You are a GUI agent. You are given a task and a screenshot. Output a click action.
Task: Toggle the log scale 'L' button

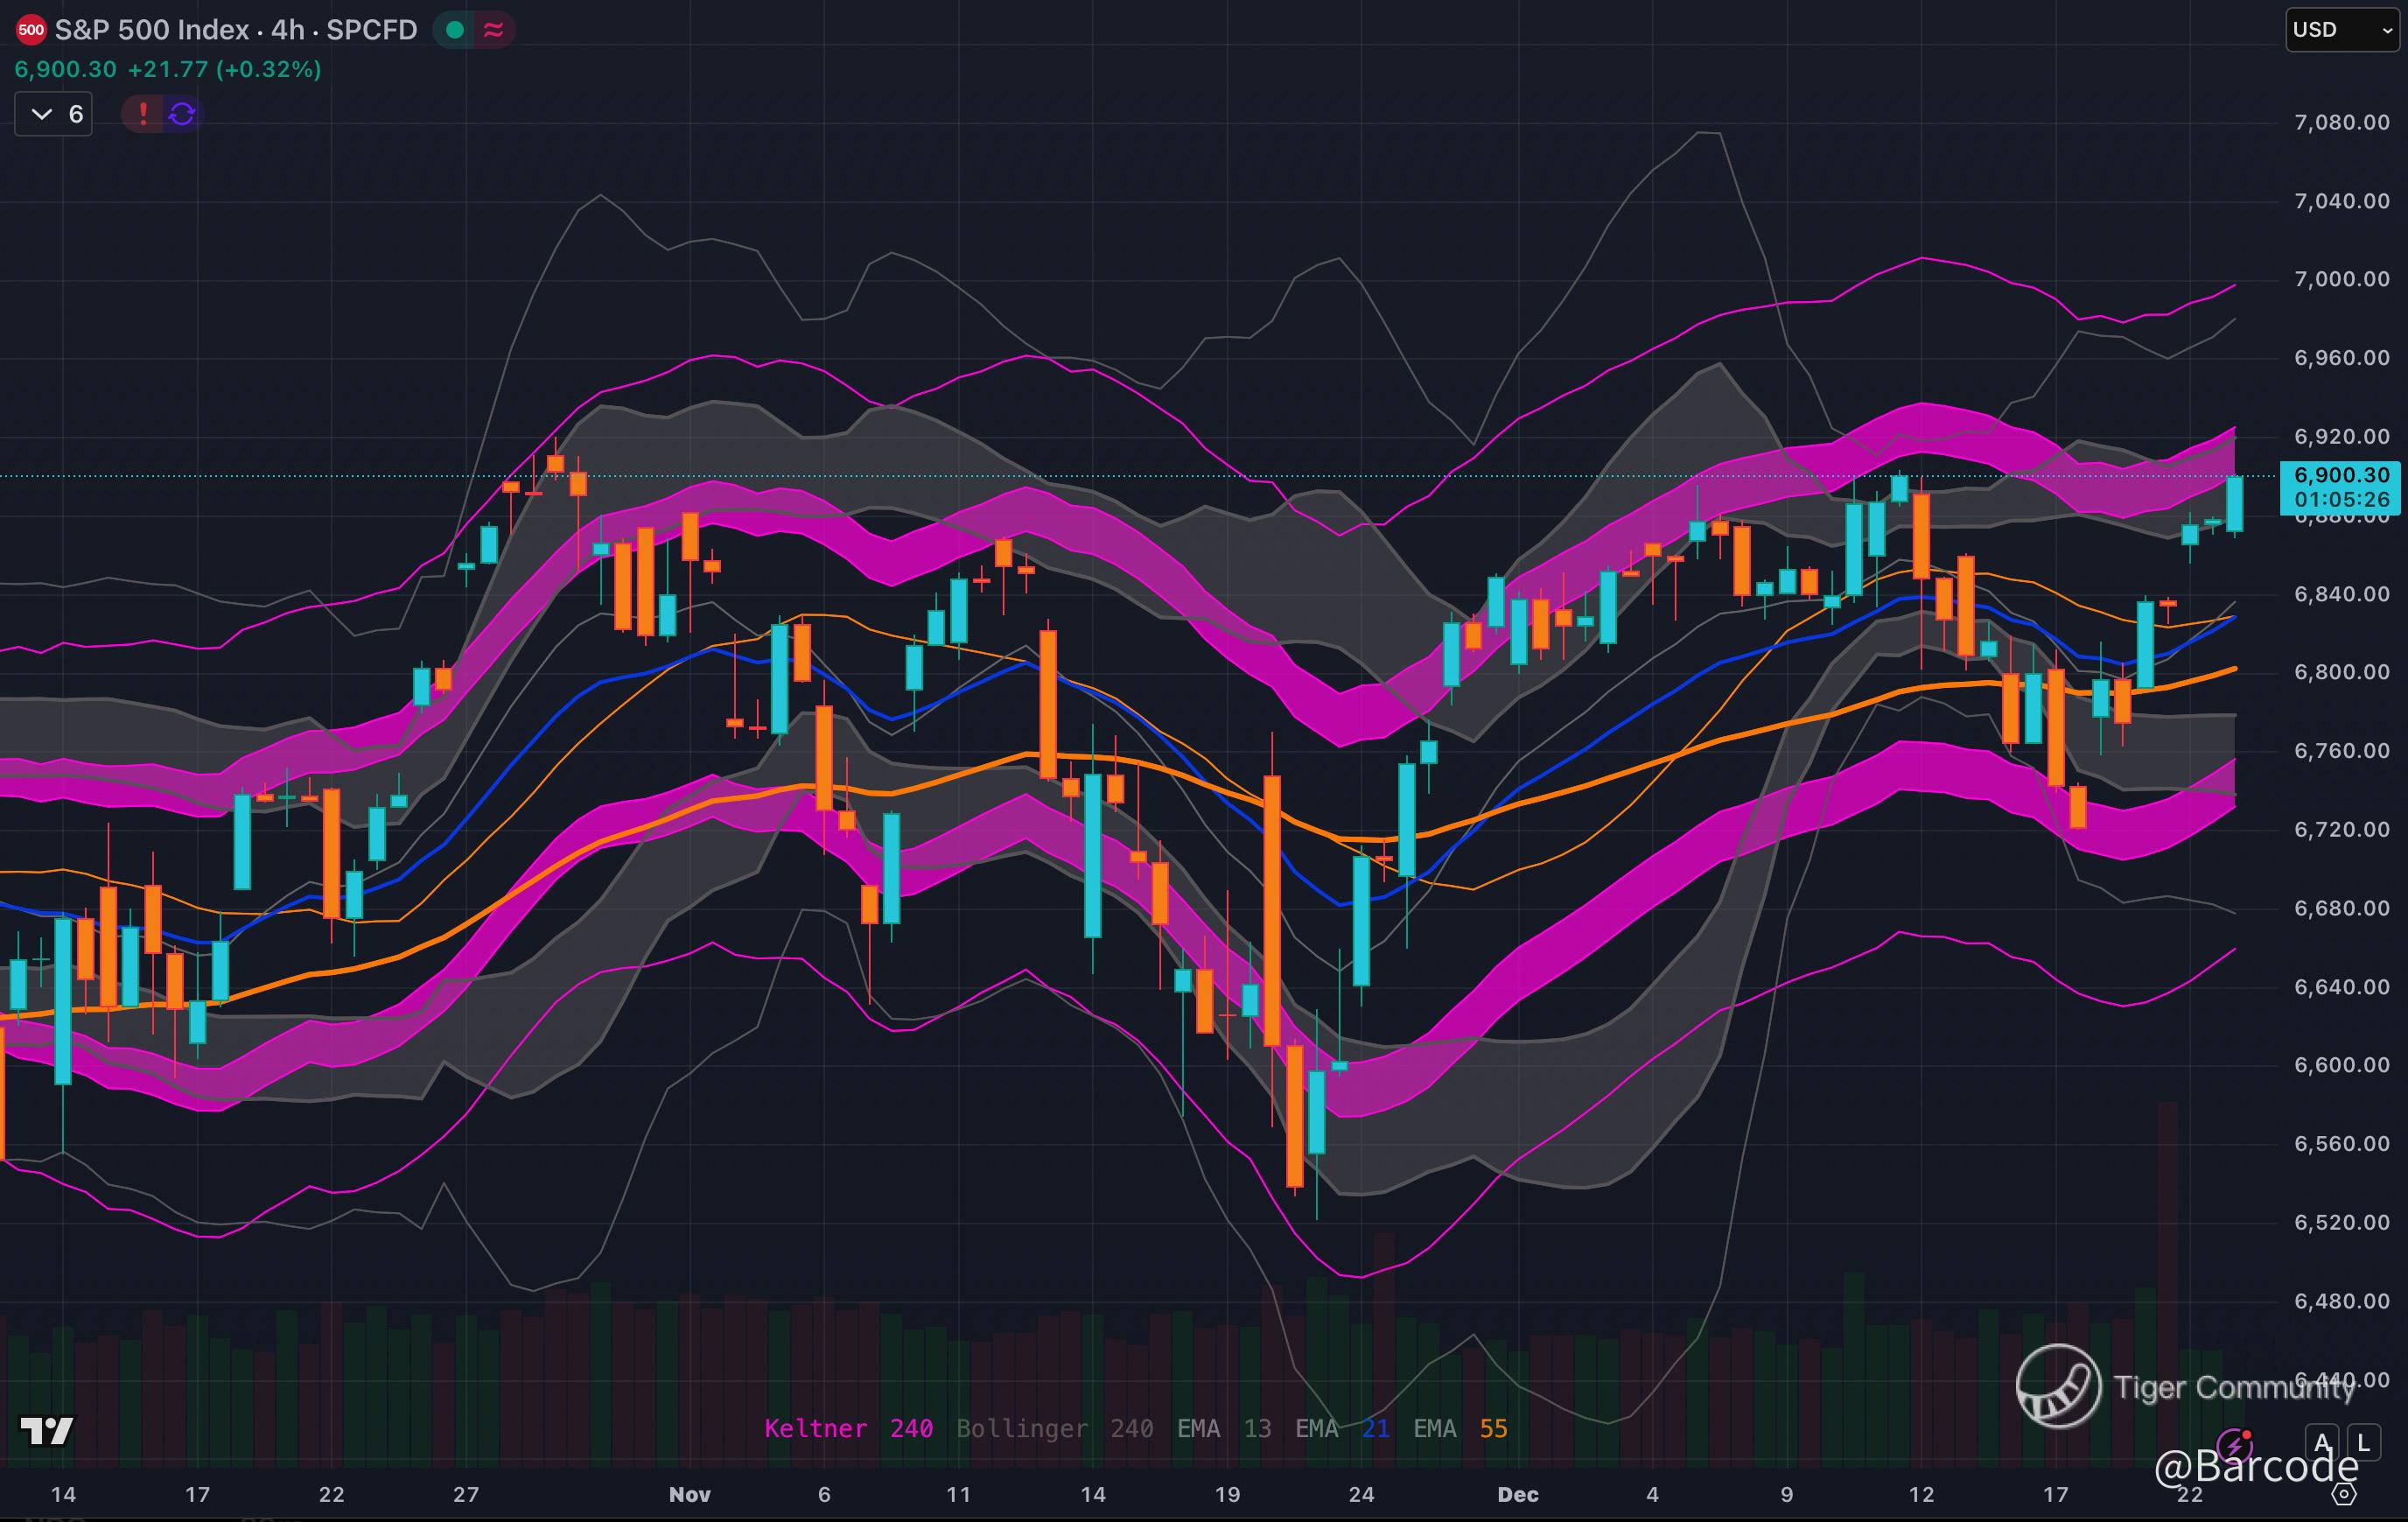[2364, 1443]
